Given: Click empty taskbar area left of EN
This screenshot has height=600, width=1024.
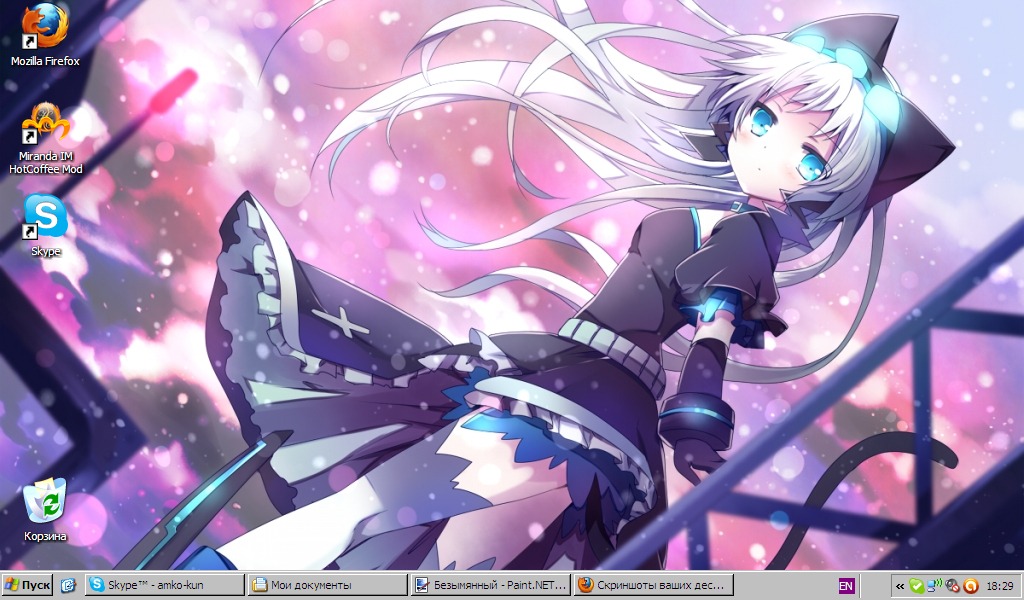Looking at the screenshot, I should point(785,585).
